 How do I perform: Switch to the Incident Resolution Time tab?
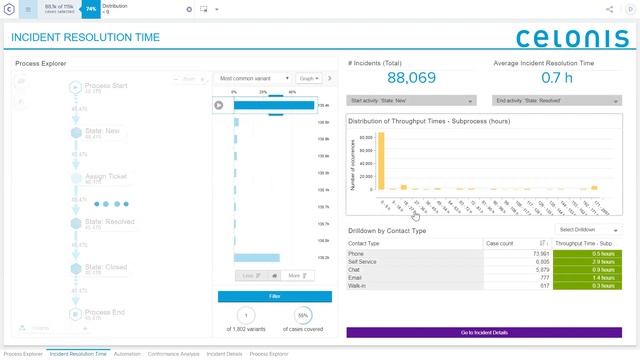78,354
